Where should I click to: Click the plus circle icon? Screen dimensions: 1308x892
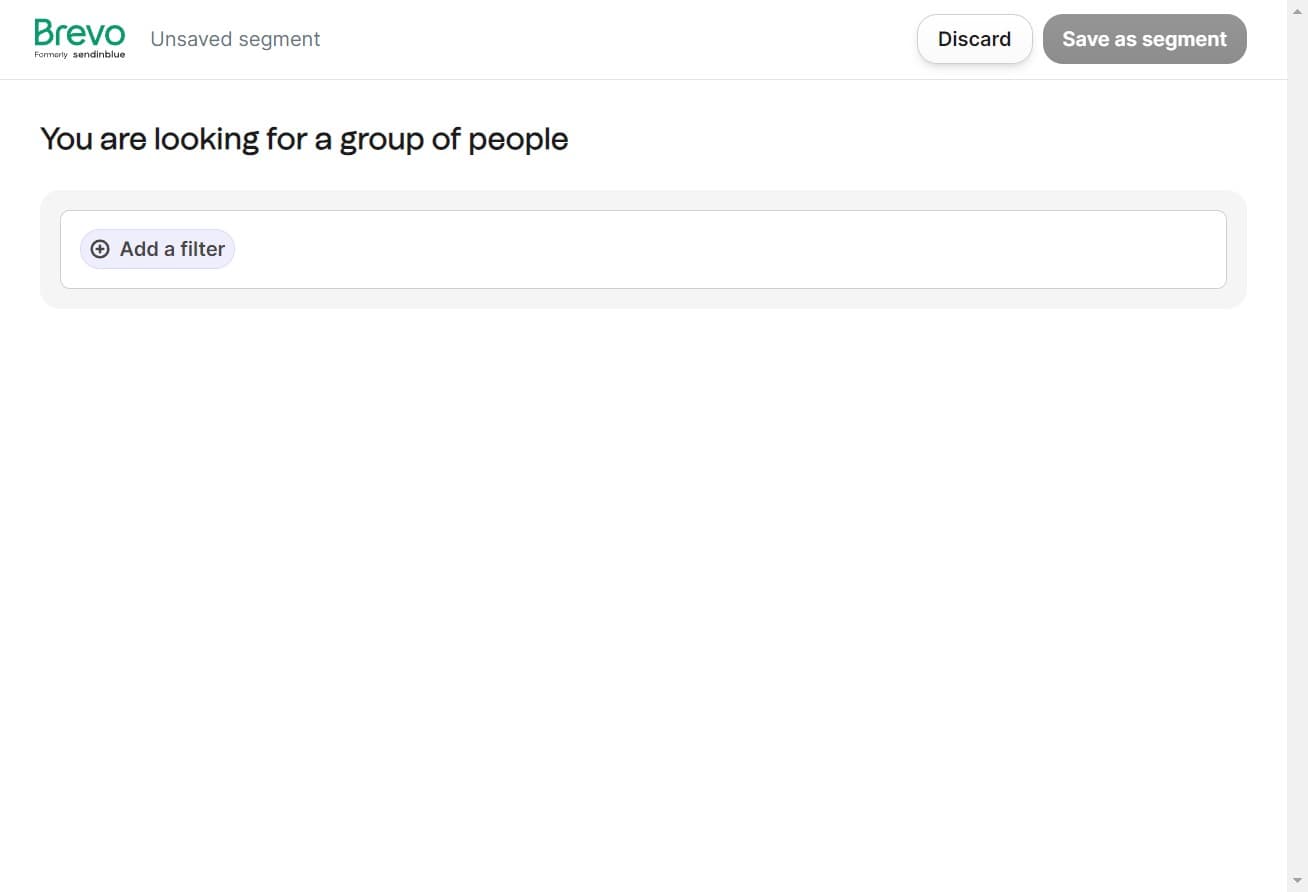point(100,249)
